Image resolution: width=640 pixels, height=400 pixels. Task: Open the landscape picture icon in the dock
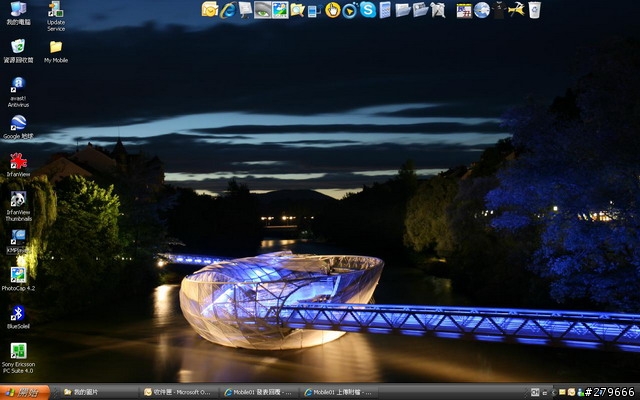click(x=280, y=10)
